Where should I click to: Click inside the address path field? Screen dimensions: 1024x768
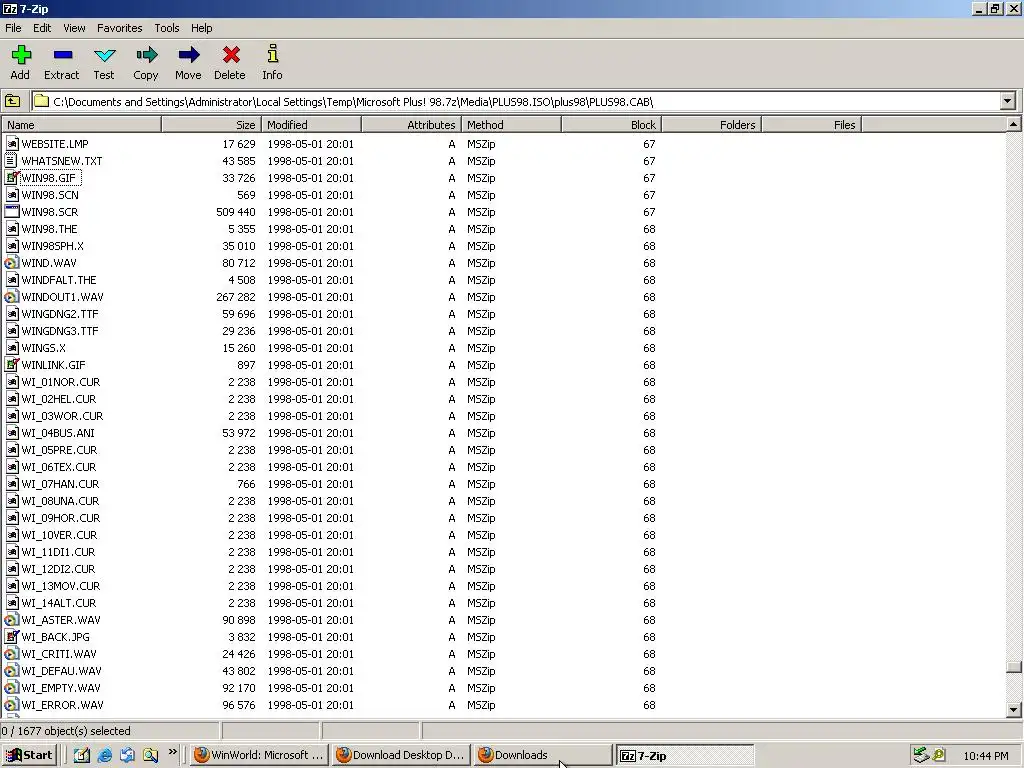tap(516, 101)
